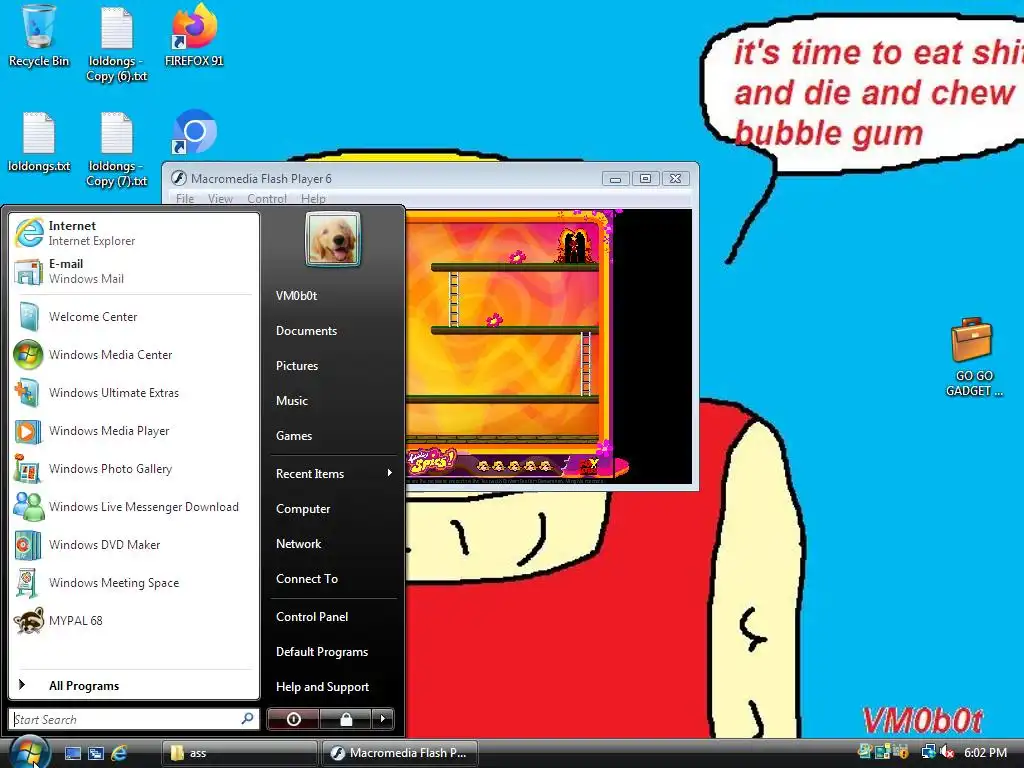Expand All Programs list

(x=134, y=686)
